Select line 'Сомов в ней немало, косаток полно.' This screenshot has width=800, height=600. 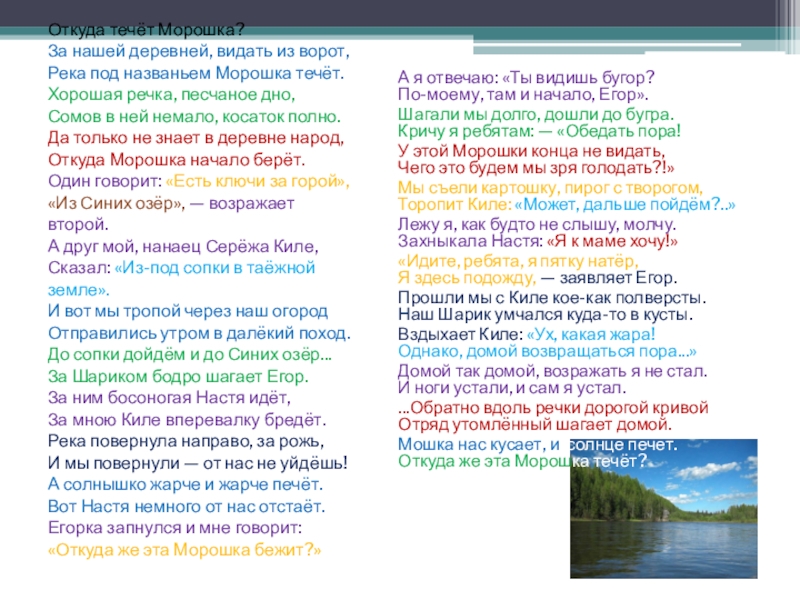194,117
